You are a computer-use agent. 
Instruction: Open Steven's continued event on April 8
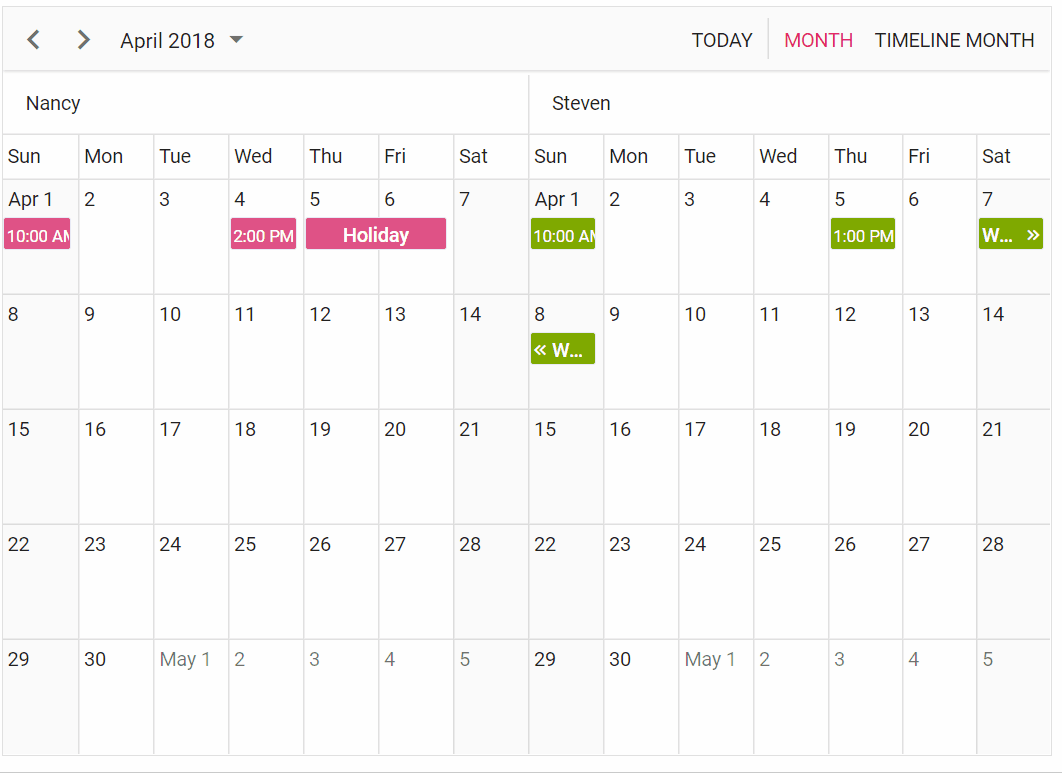(563, 349)
